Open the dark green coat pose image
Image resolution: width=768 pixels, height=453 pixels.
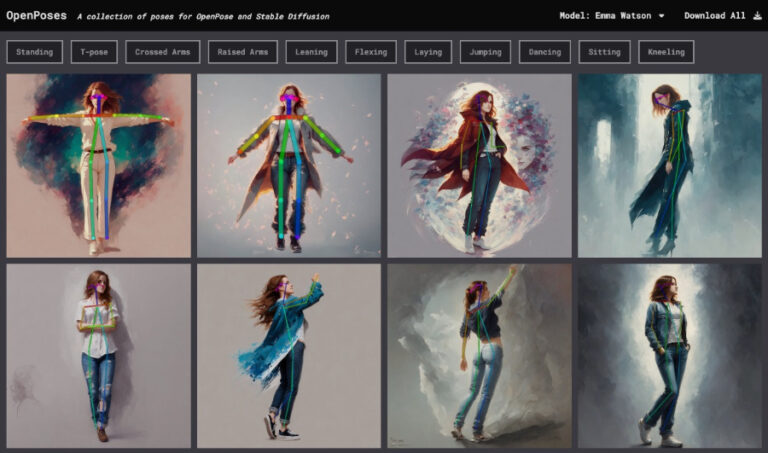[x=669, y=165]
